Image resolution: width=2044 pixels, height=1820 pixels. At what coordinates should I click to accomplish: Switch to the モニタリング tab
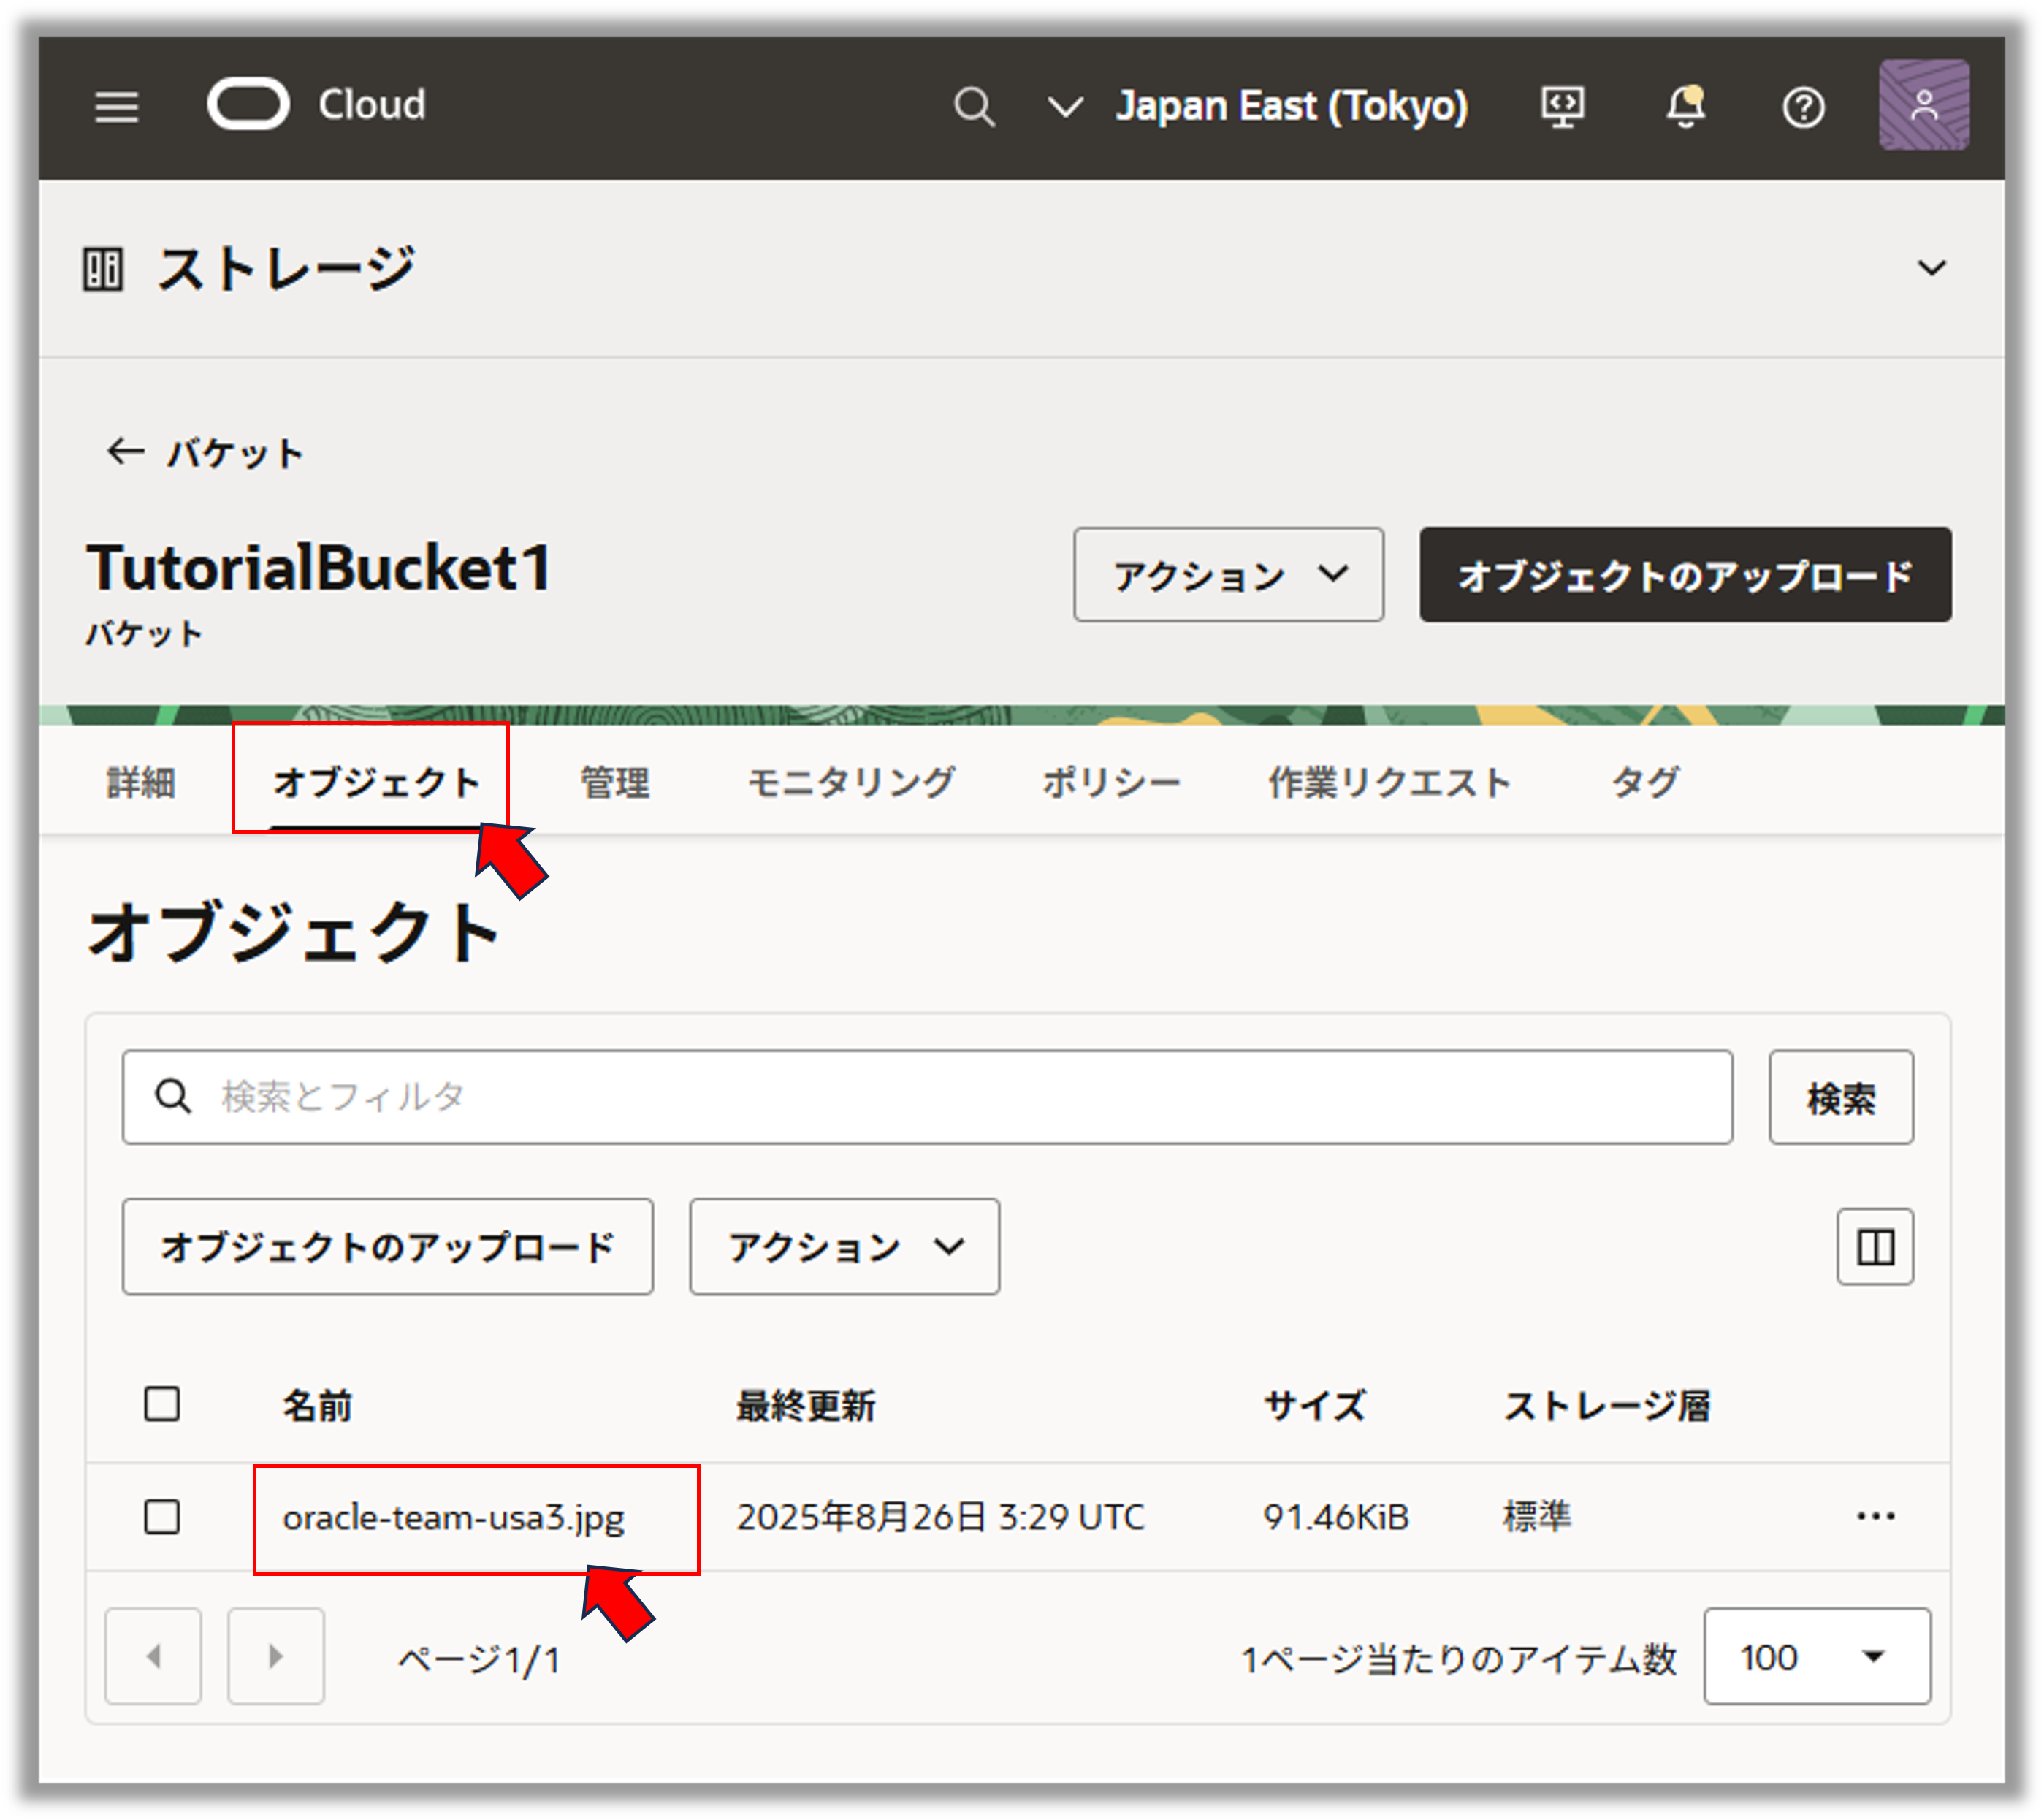pyautogui.click(x=851, y=782)
